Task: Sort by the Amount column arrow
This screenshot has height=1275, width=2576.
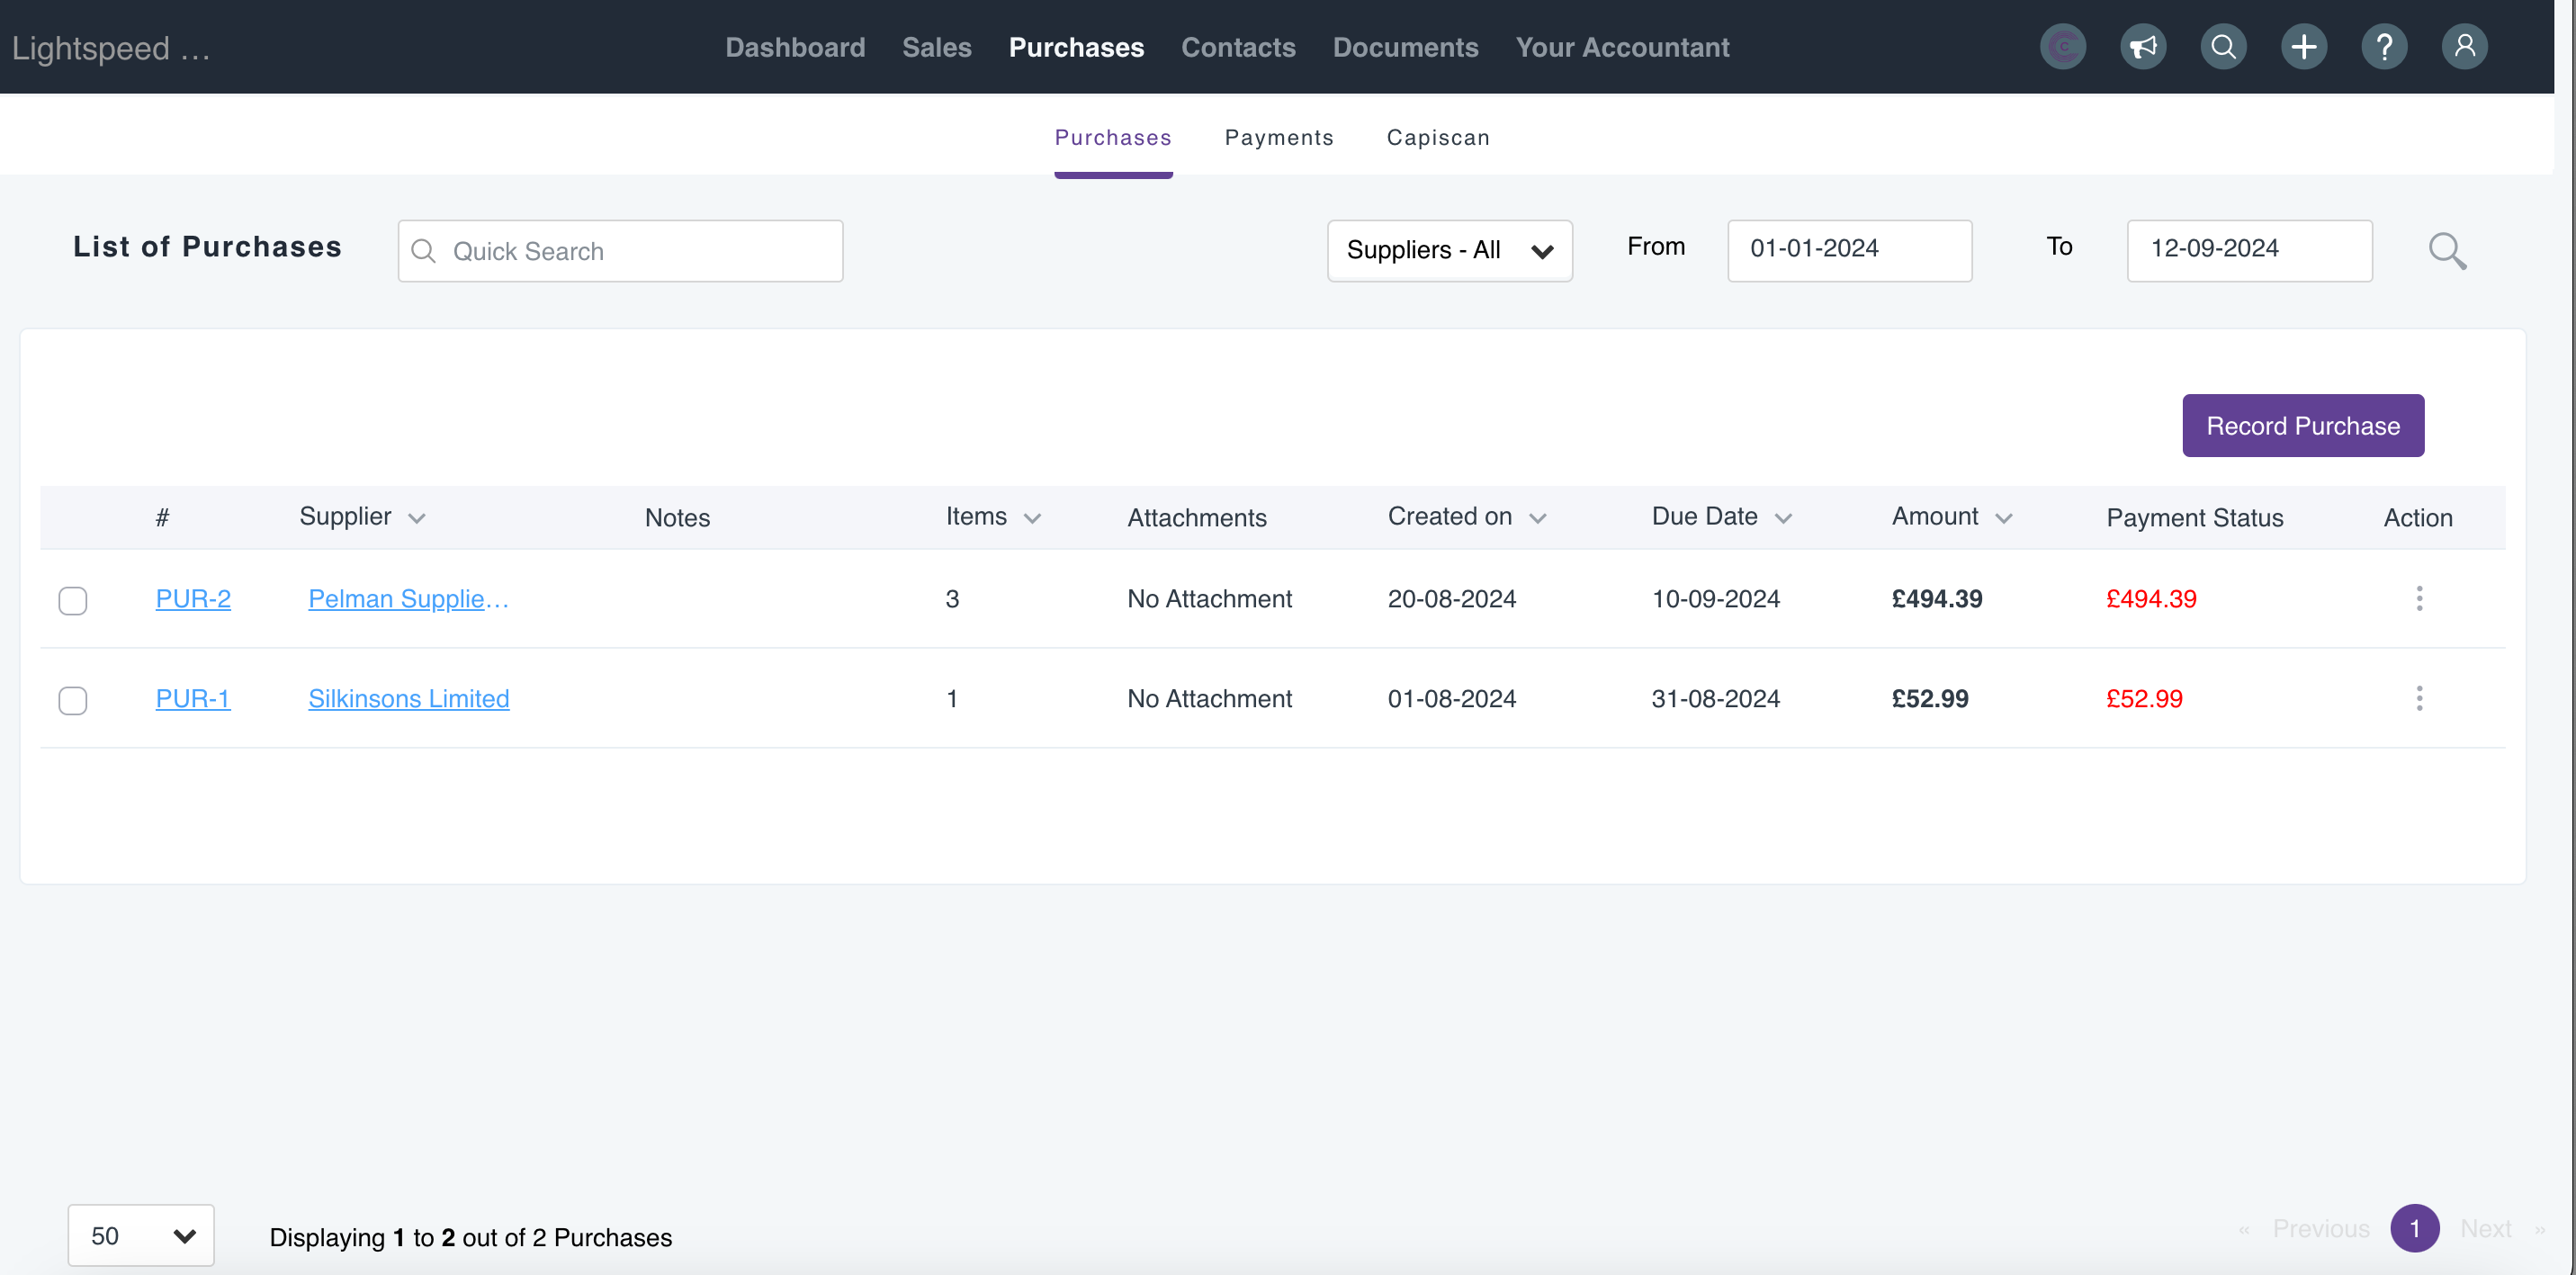Action: coord(2003,518)
